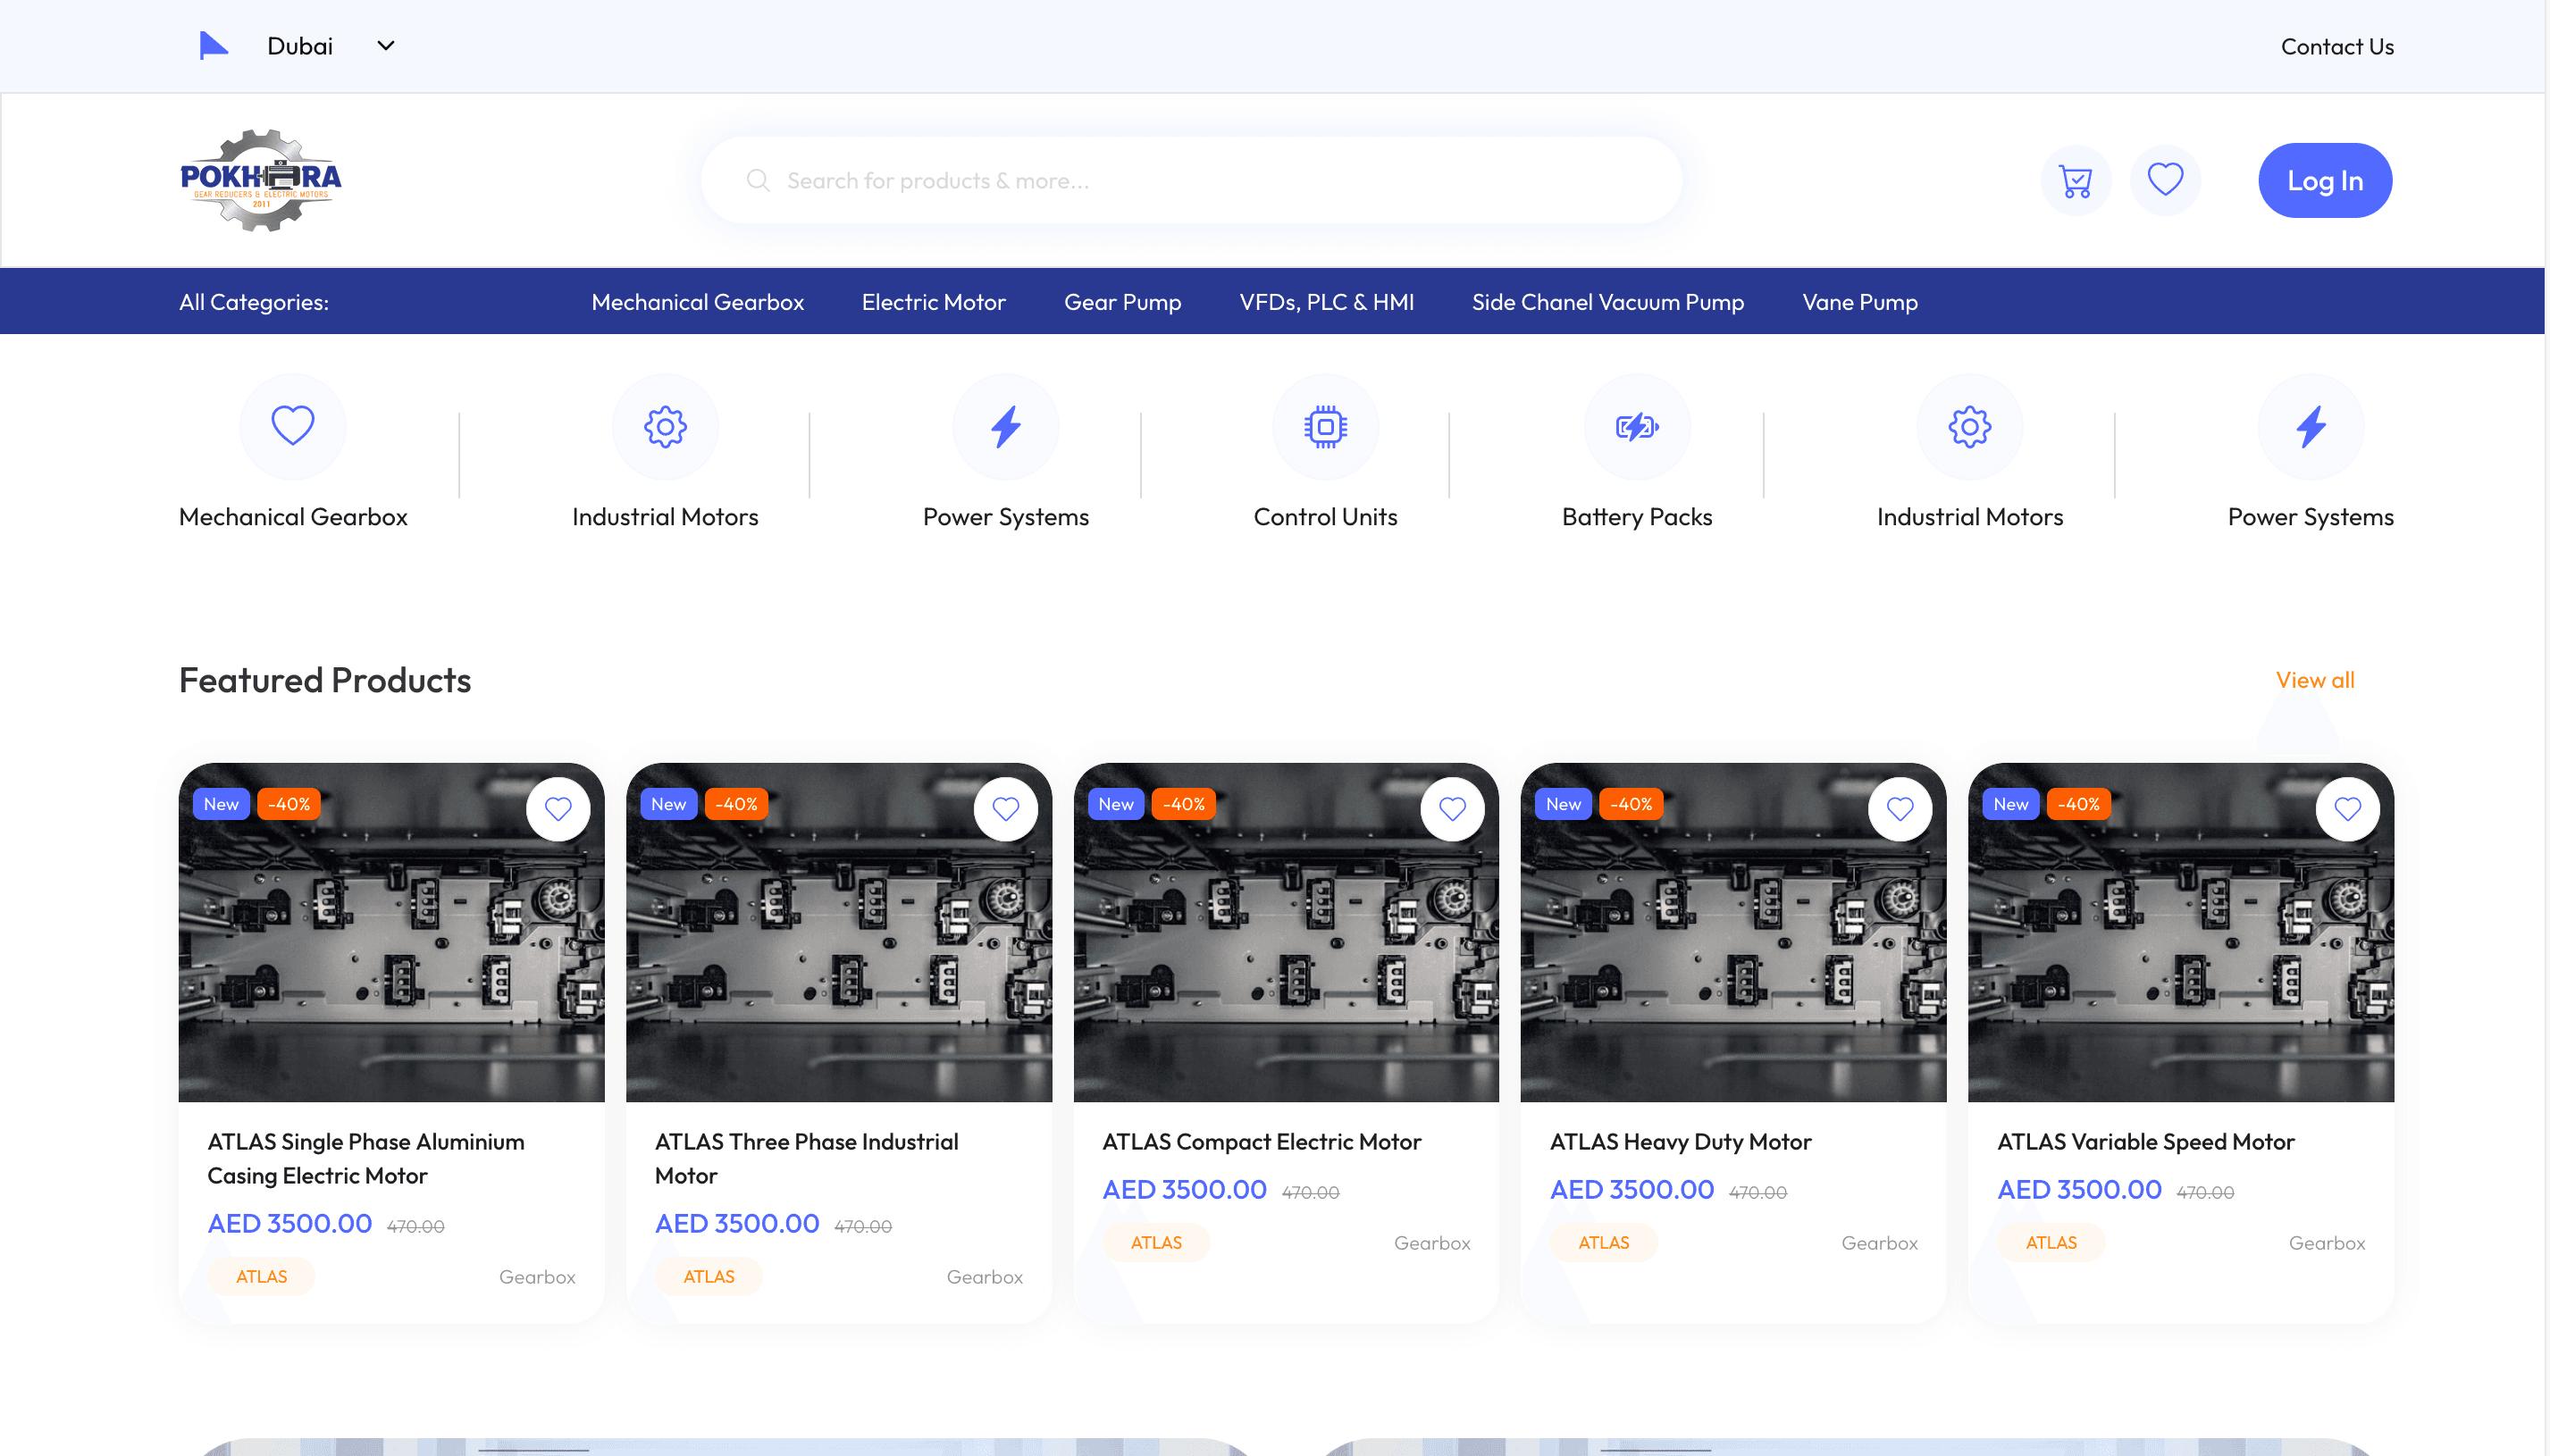
Task: Select the Control Units chip icon
Action: coord(1325,427)
